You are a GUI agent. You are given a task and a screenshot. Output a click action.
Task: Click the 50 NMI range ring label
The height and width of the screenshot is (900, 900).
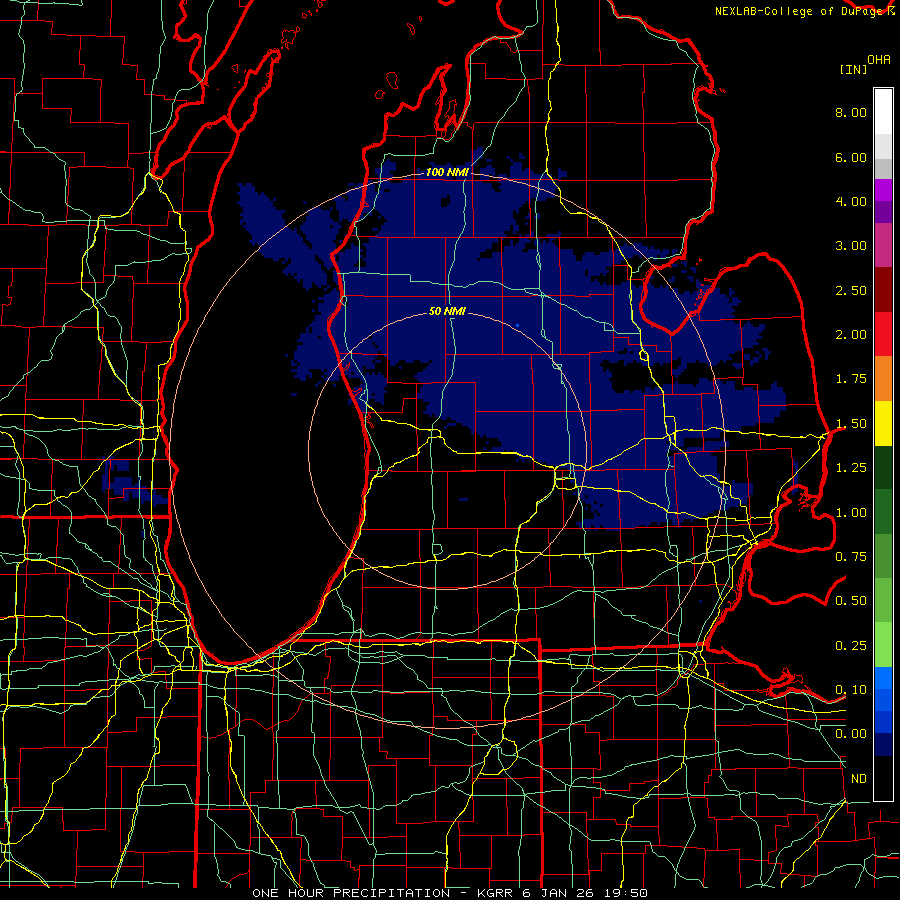coord(447,311)
